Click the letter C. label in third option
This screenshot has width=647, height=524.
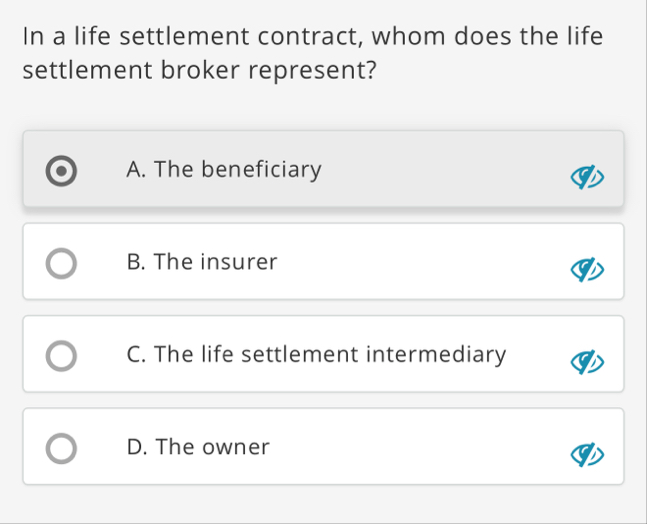point(136,354)
